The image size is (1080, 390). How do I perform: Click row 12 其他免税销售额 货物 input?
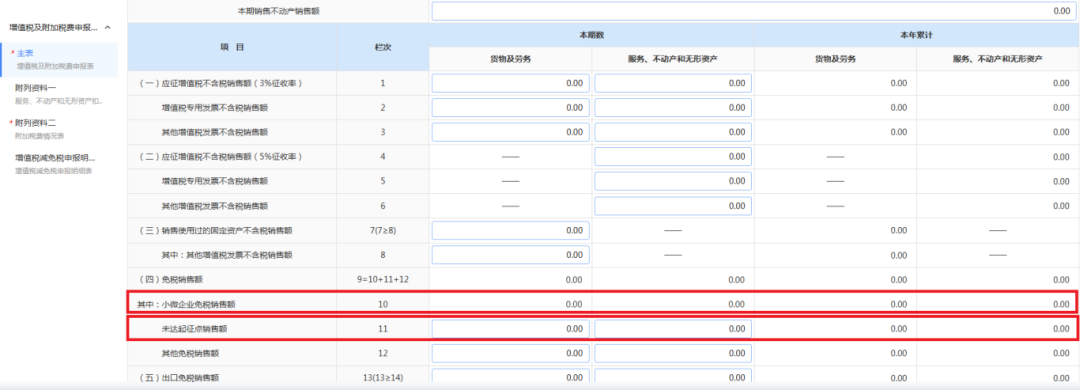510,353
